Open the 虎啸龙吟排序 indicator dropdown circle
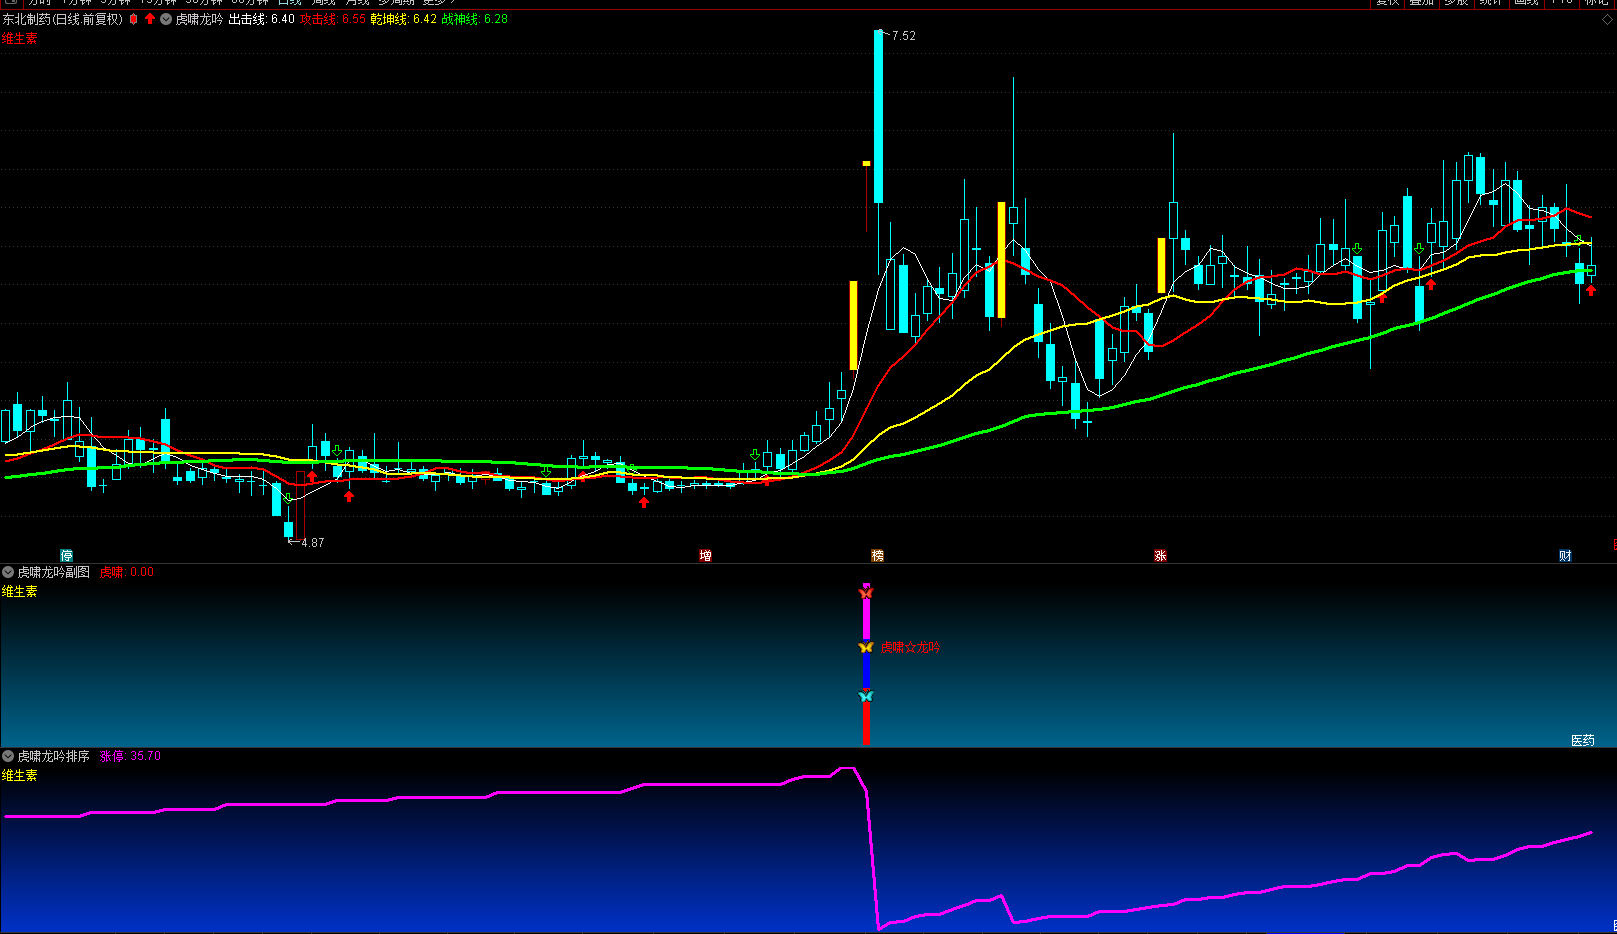The width and height of the screenshot is (1617, 934). 8,756
